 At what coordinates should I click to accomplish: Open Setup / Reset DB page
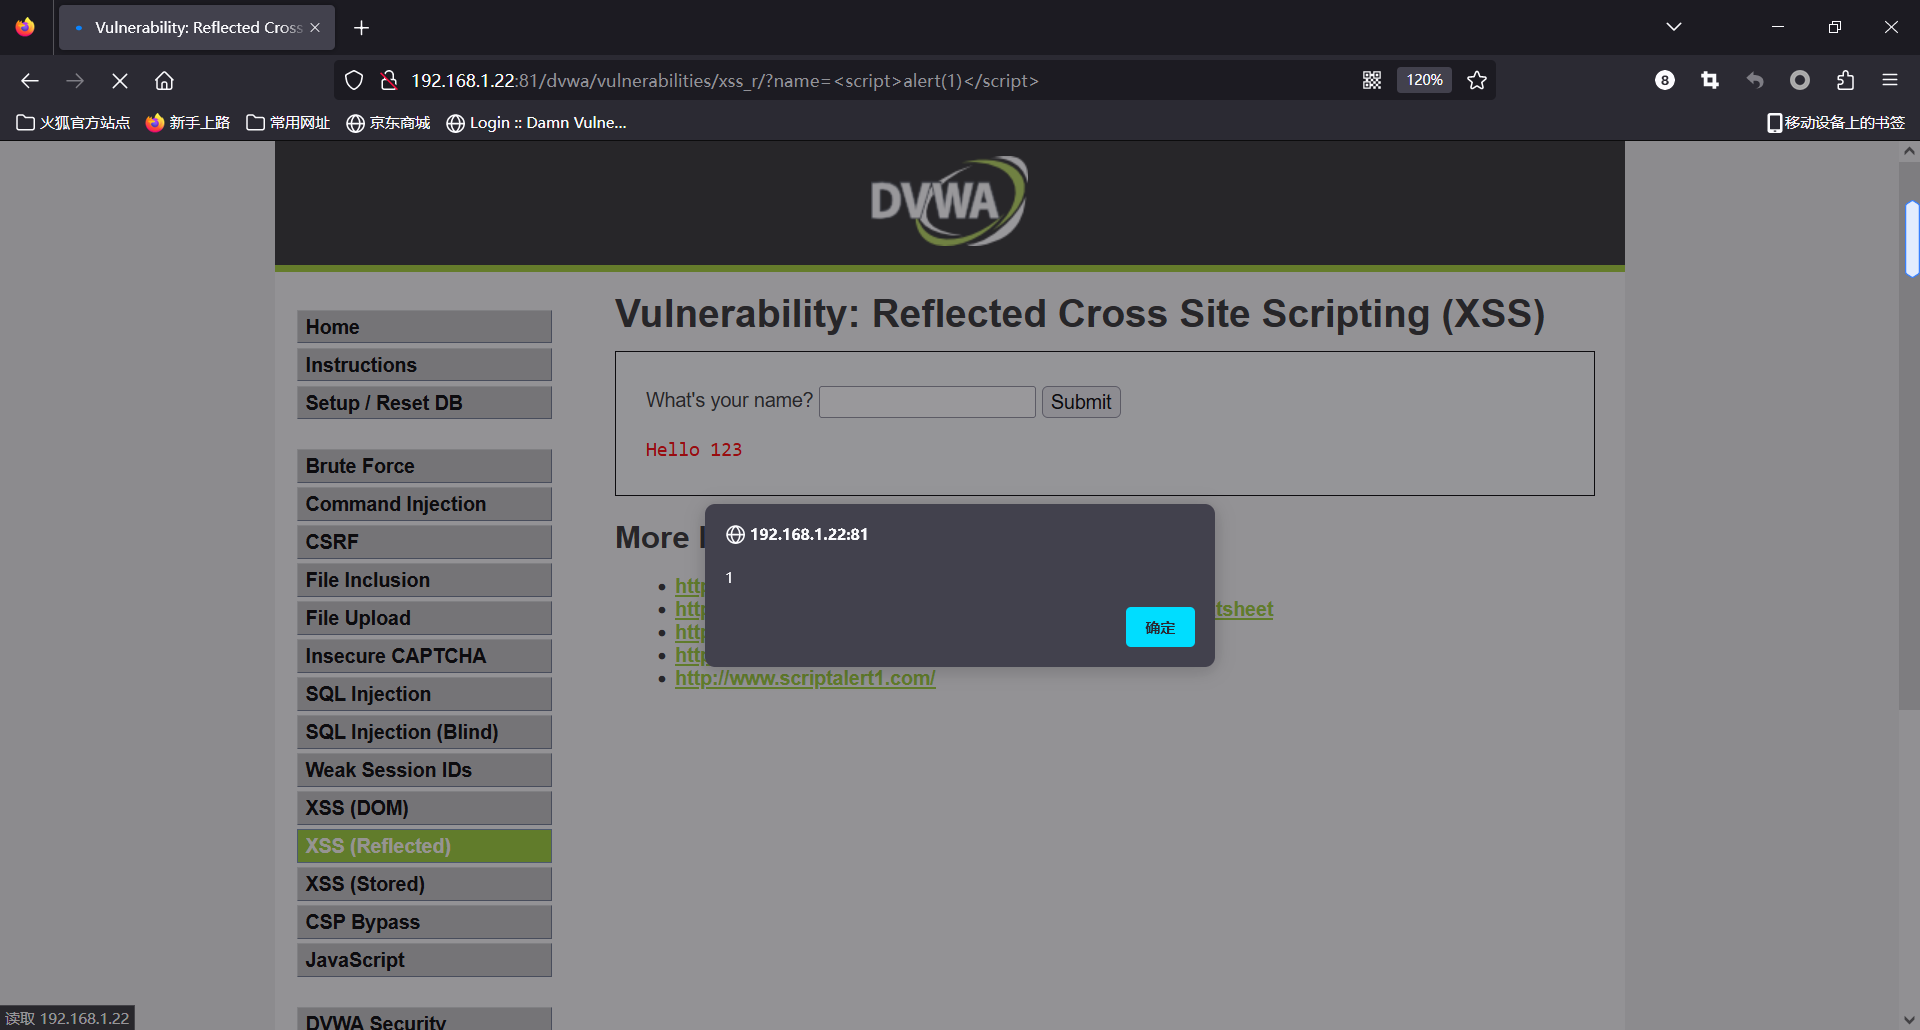coord(424,403)
